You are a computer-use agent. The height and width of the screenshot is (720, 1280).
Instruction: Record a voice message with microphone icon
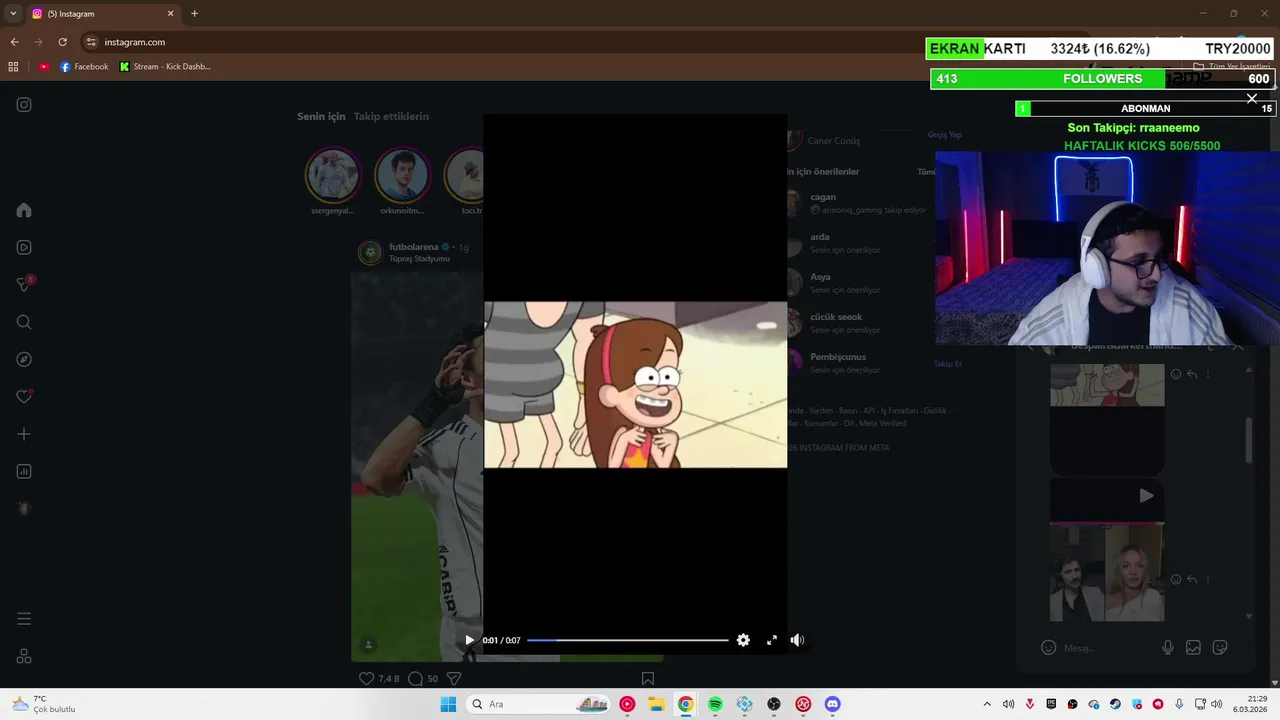coord(1167,648)
